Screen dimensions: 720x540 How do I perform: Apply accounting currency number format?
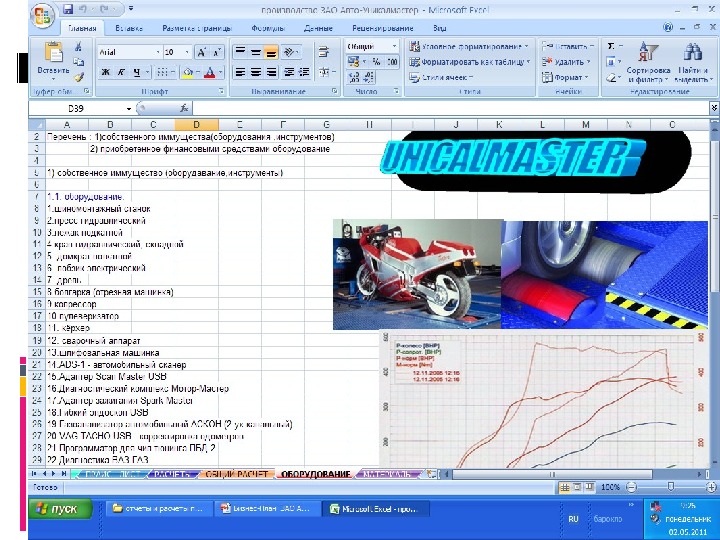point(354,62)
